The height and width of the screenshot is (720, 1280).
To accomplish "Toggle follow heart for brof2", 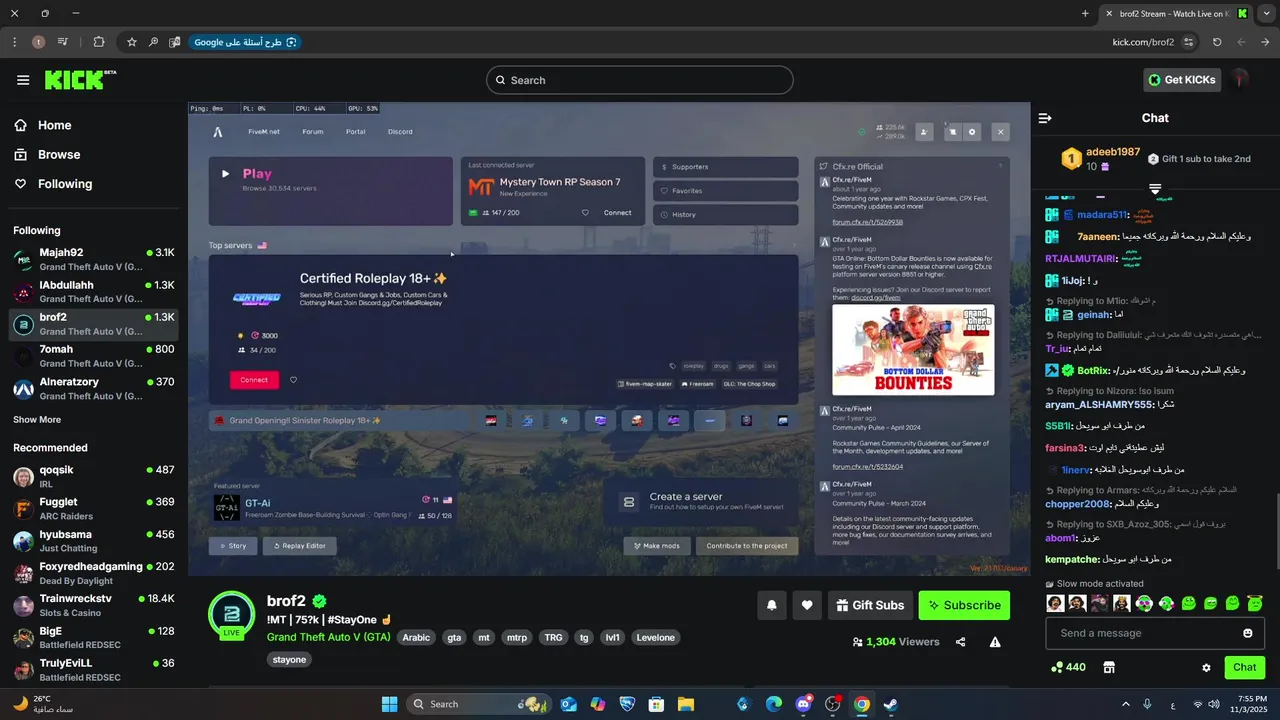I will click(807, 605).
